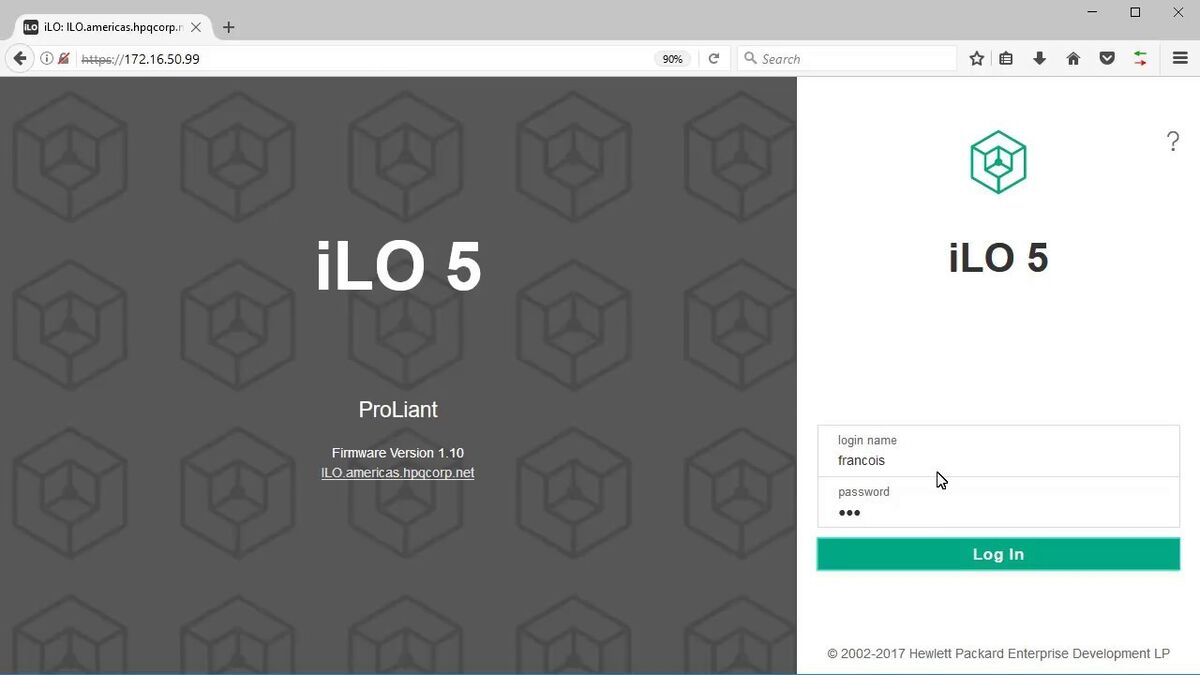Image resolution: width=1200 pixels, height=675 pixels.
Task: Click the Log In button
Action: pos(998,554)
